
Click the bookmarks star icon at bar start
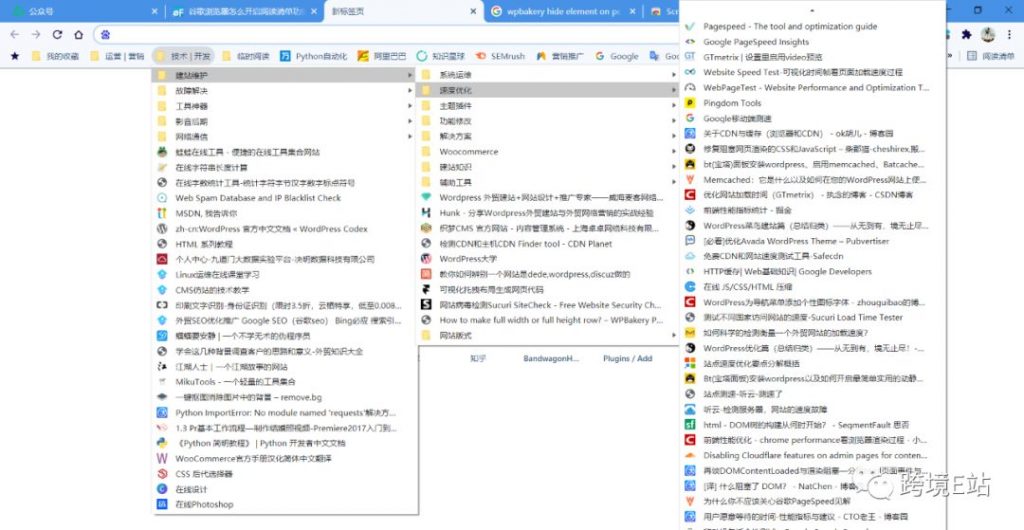point(15,56)
